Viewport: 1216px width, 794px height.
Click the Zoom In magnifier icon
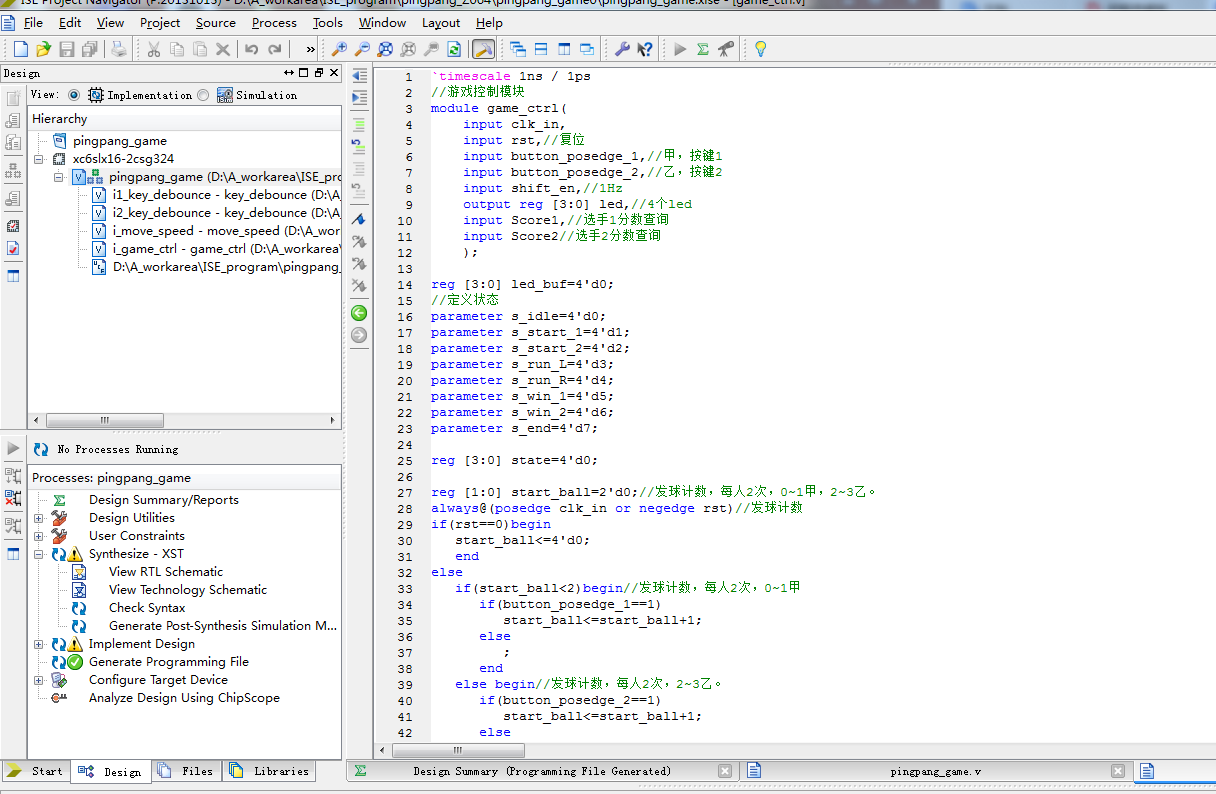click(340, 49)
